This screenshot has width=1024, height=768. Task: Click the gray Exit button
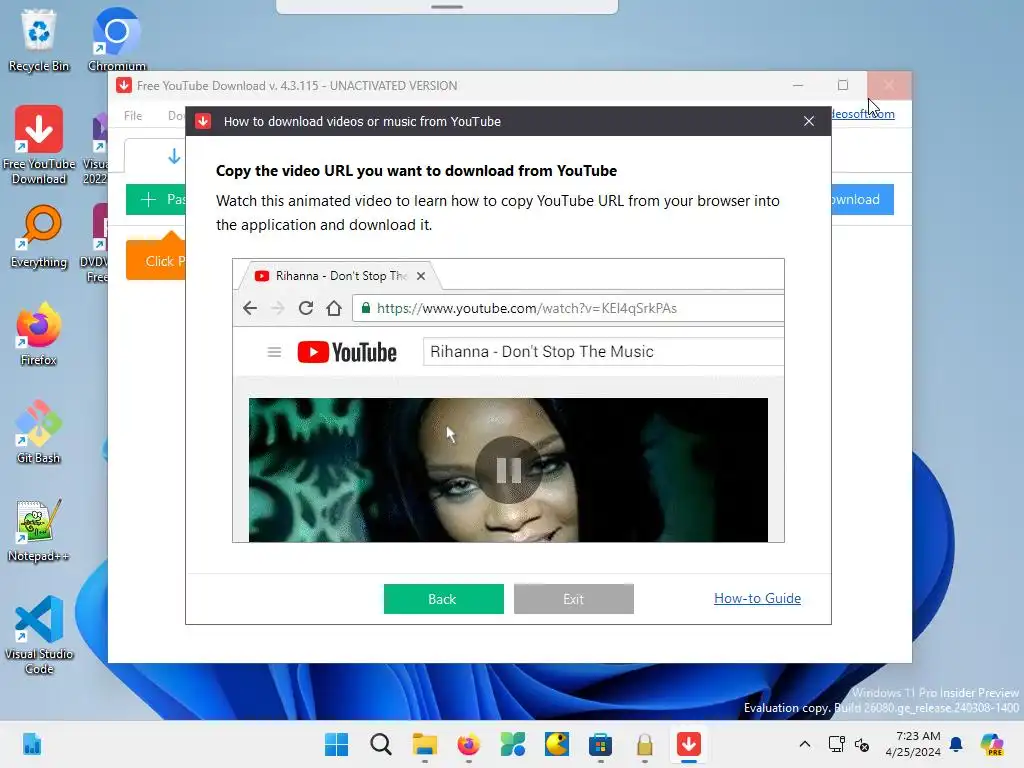573,599
